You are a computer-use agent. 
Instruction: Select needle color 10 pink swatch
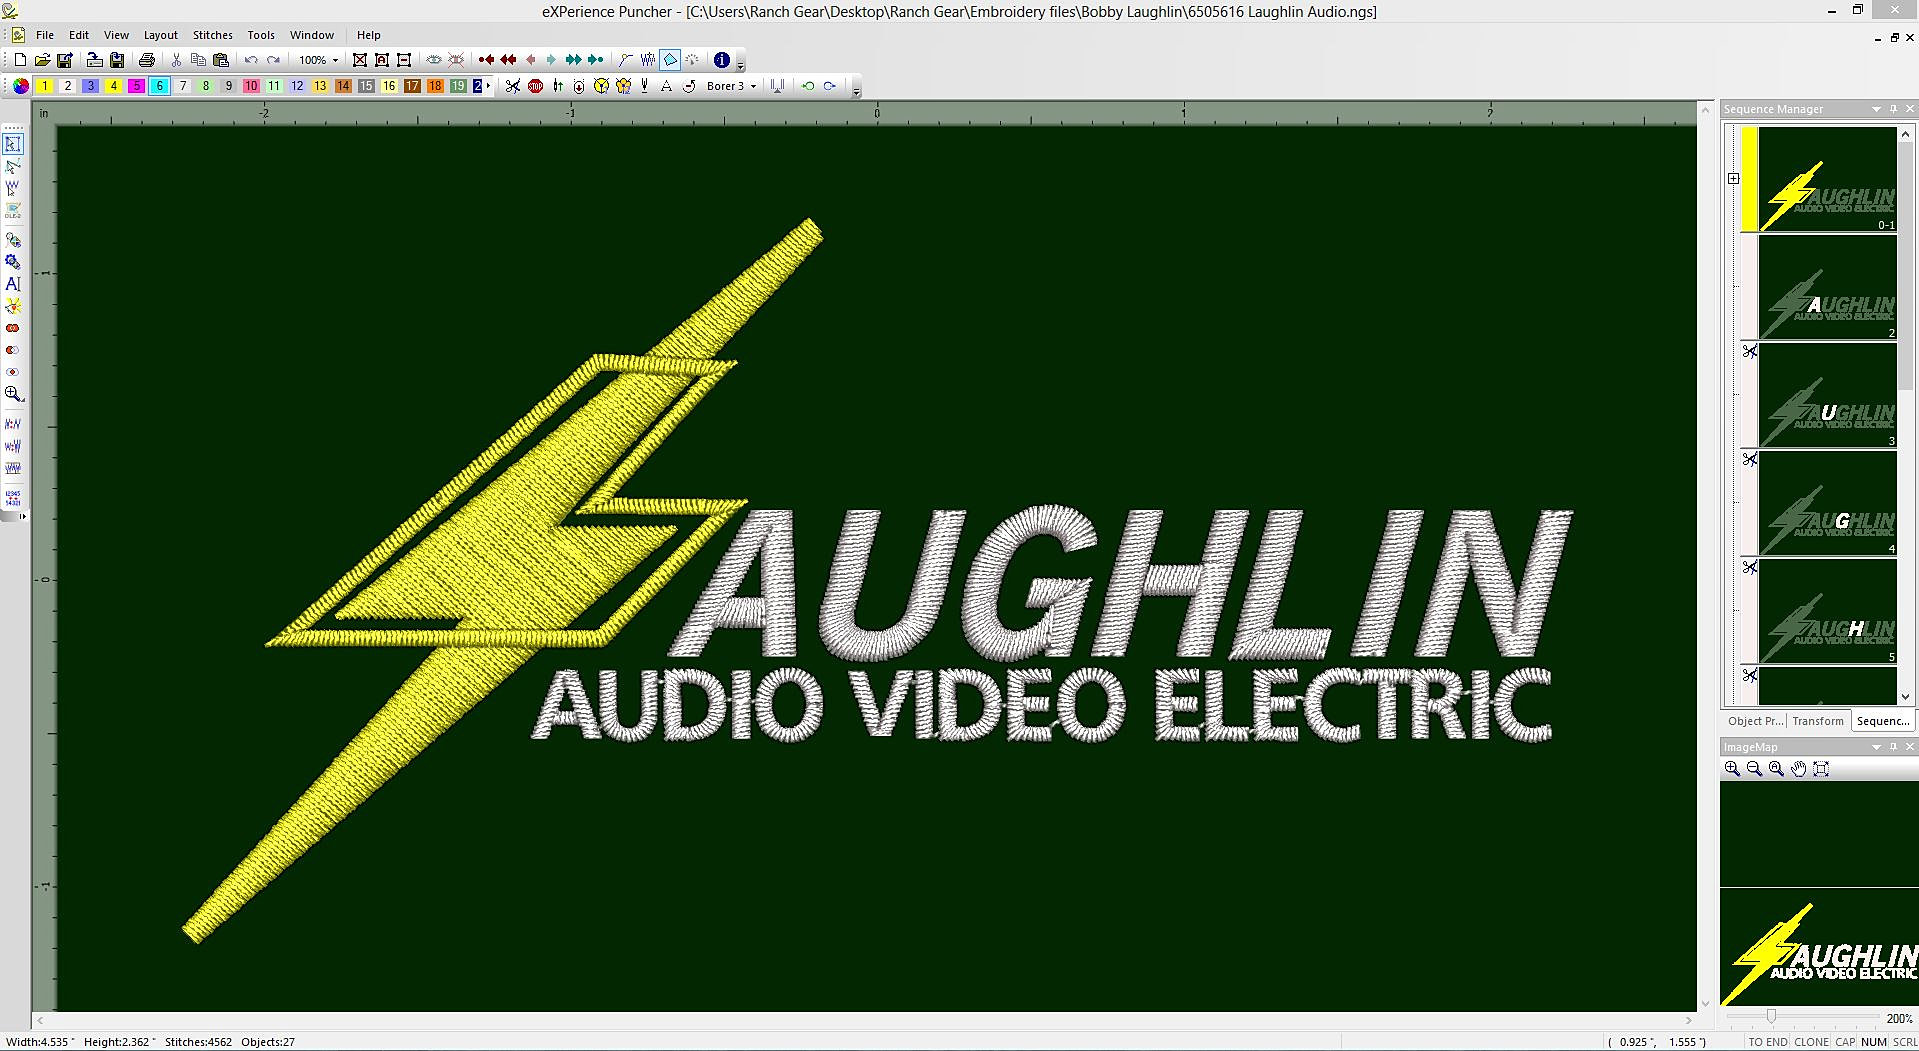[x=251, y=86]
